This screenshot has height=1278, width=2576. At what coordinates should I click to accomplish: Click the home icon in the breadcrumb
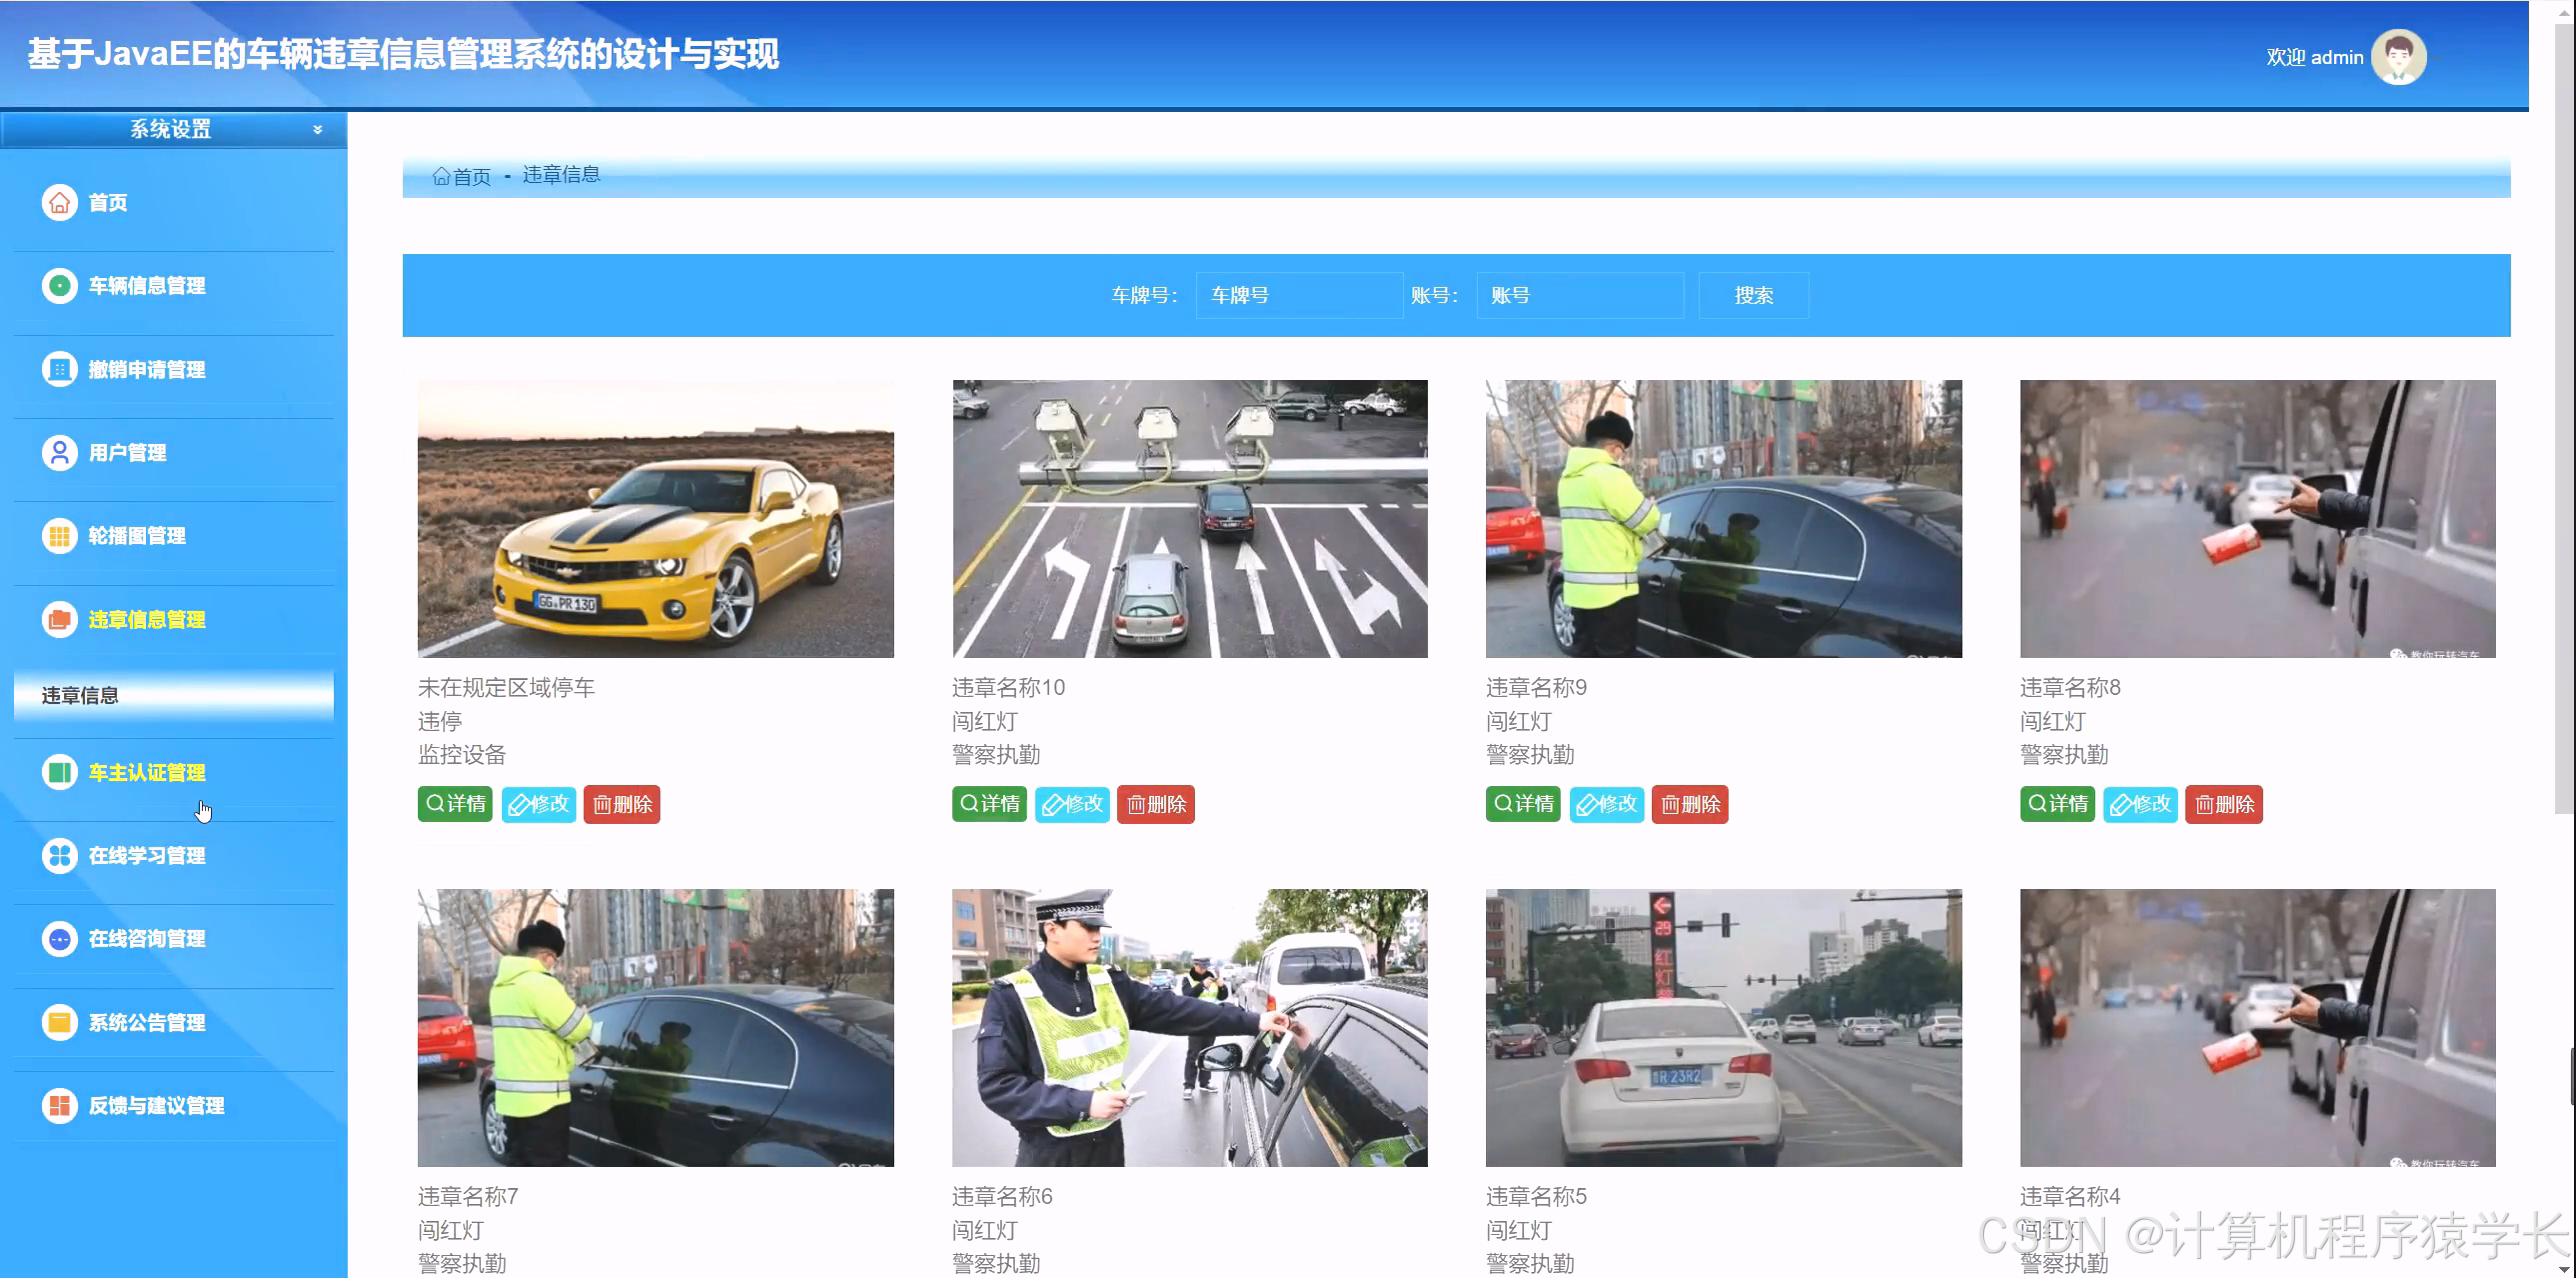(x=441, y=176)
